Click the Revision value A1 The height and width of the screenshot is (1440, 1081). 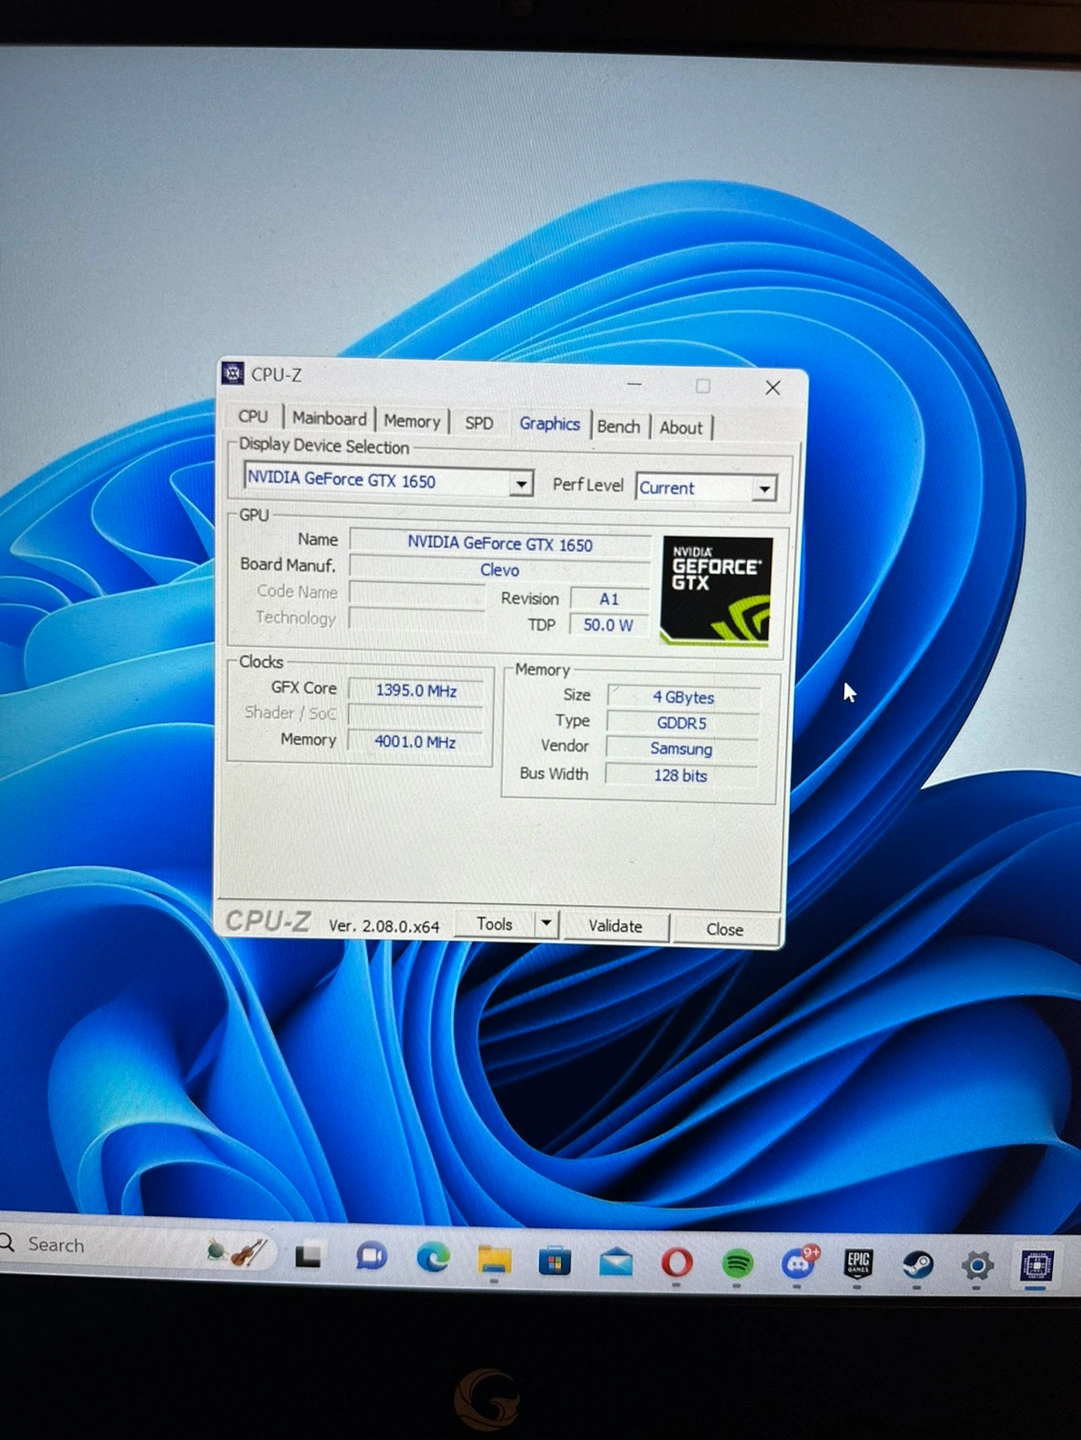[609, 598]
